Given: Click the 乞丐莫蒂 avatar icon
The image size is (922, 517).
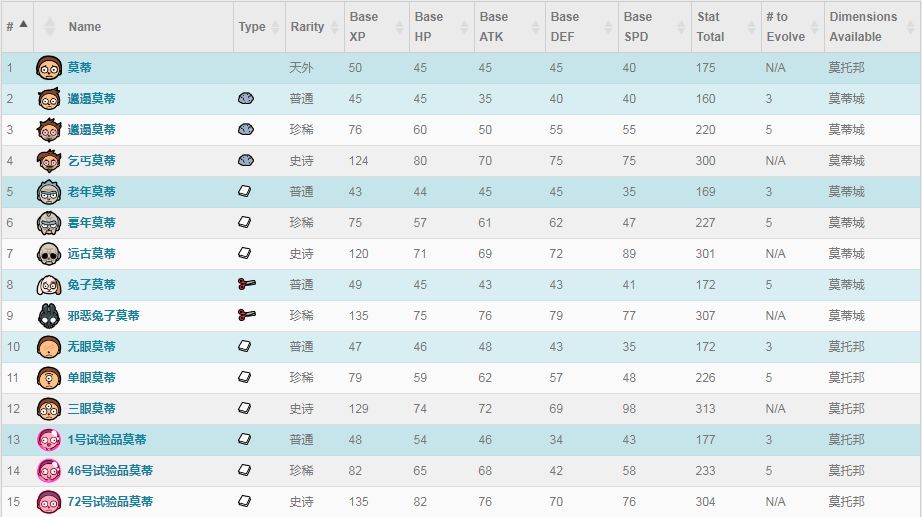Looking at the screenshot, I should 49,161.
